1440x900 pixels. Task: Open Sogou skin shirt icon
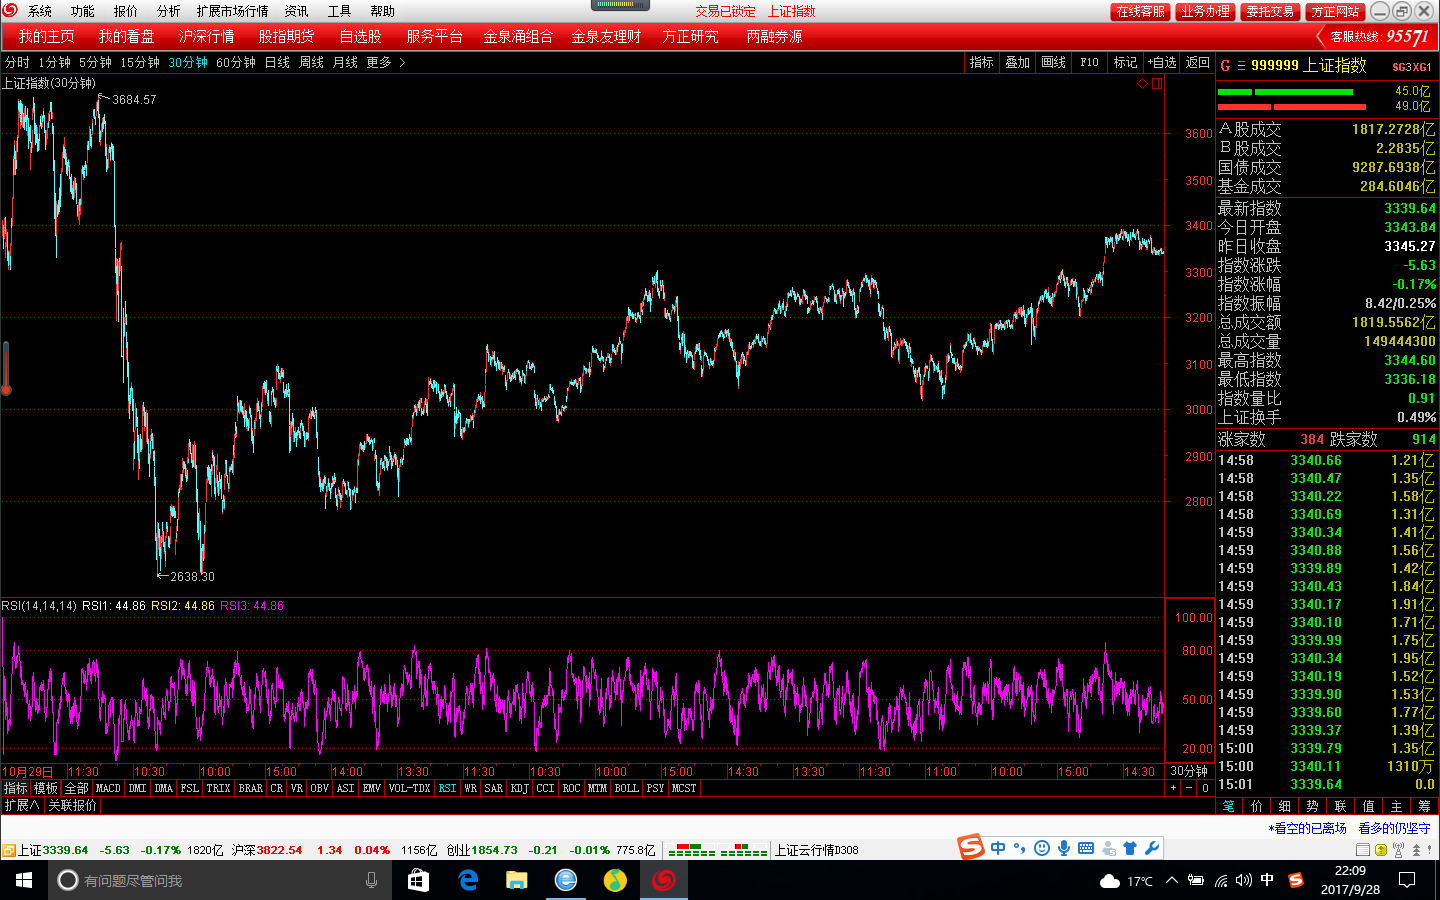(1130, 848)
